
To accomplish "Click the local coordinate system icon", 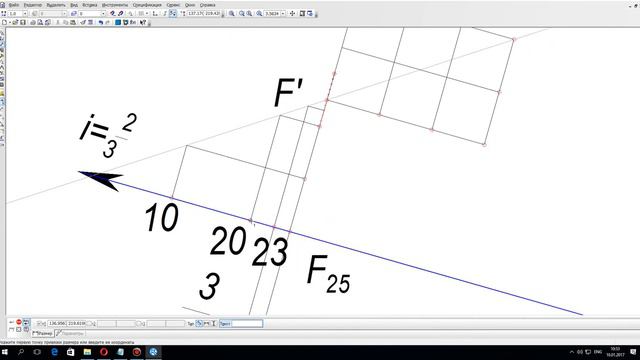I will coord(155,13).
